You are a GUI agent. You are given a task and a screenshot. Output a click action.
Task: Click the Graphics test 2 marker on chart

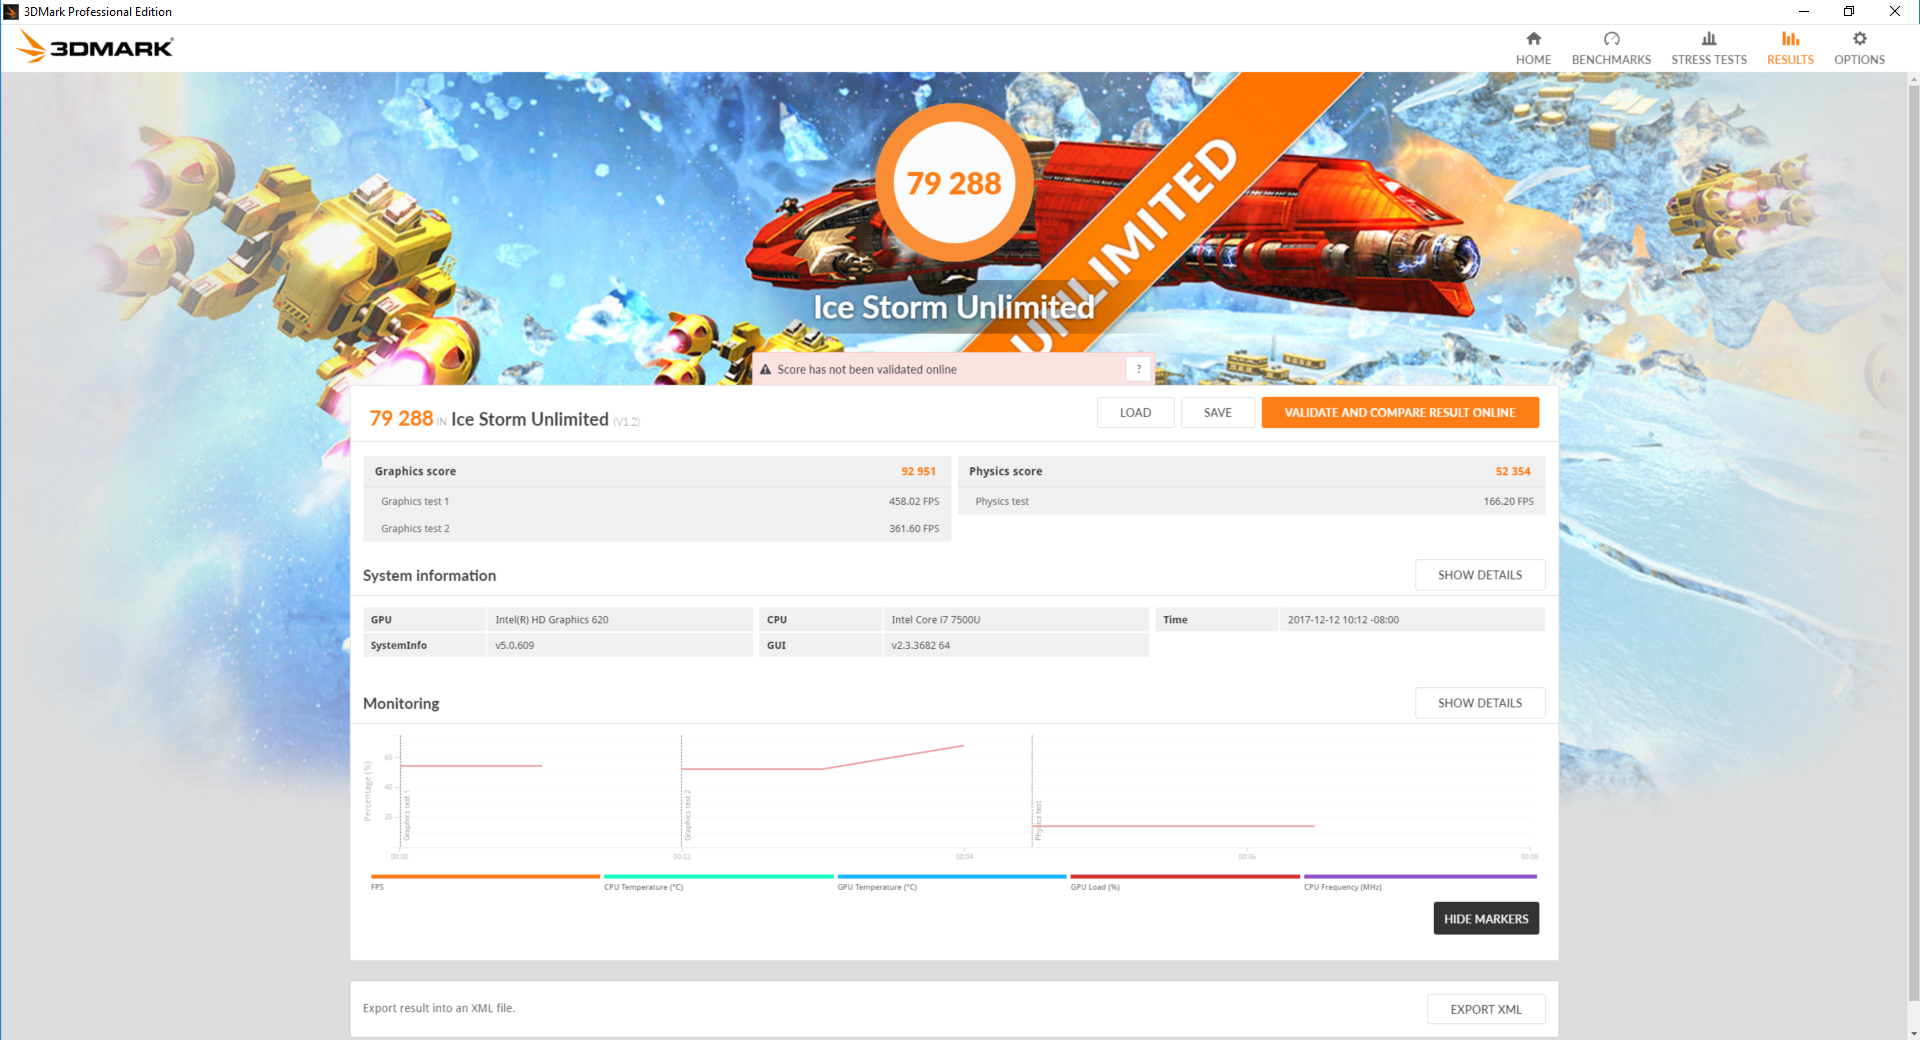pyautogui.click(x=688, y=815)
